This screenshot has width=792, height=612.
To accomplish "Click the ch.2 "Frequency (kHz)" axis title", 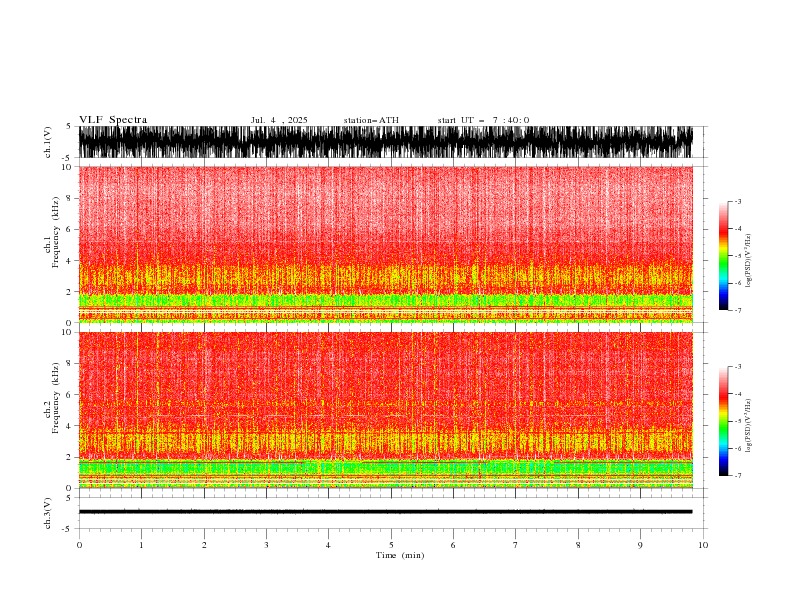I will coord(55,397).
